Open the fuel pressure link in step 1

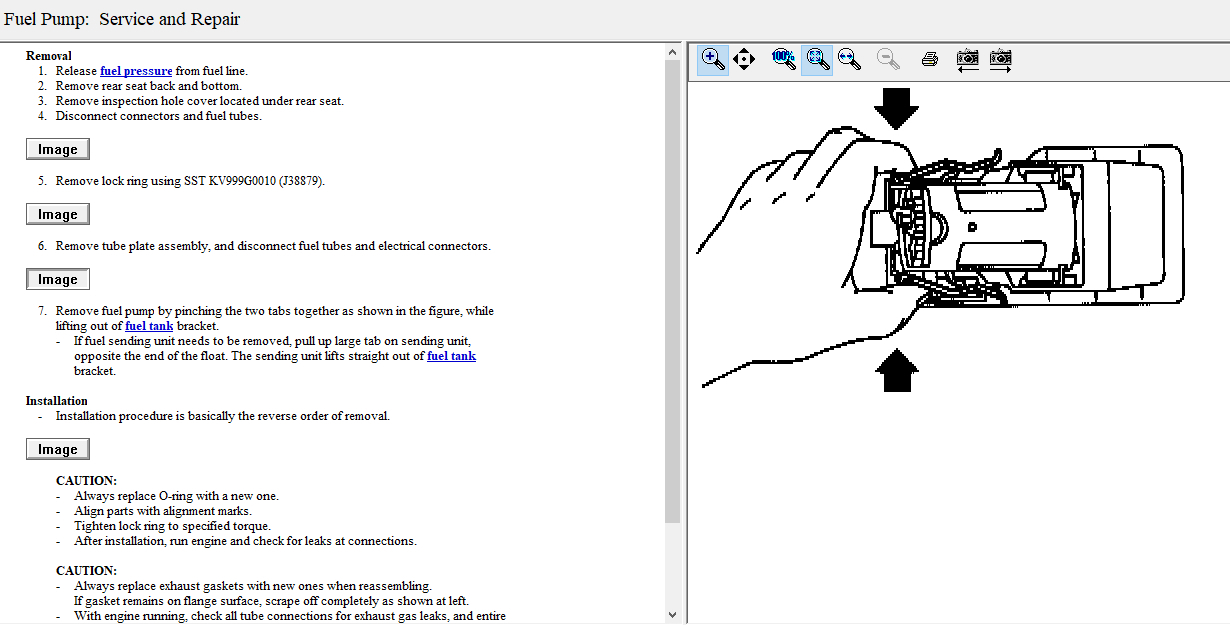click(x=136, y=71)
